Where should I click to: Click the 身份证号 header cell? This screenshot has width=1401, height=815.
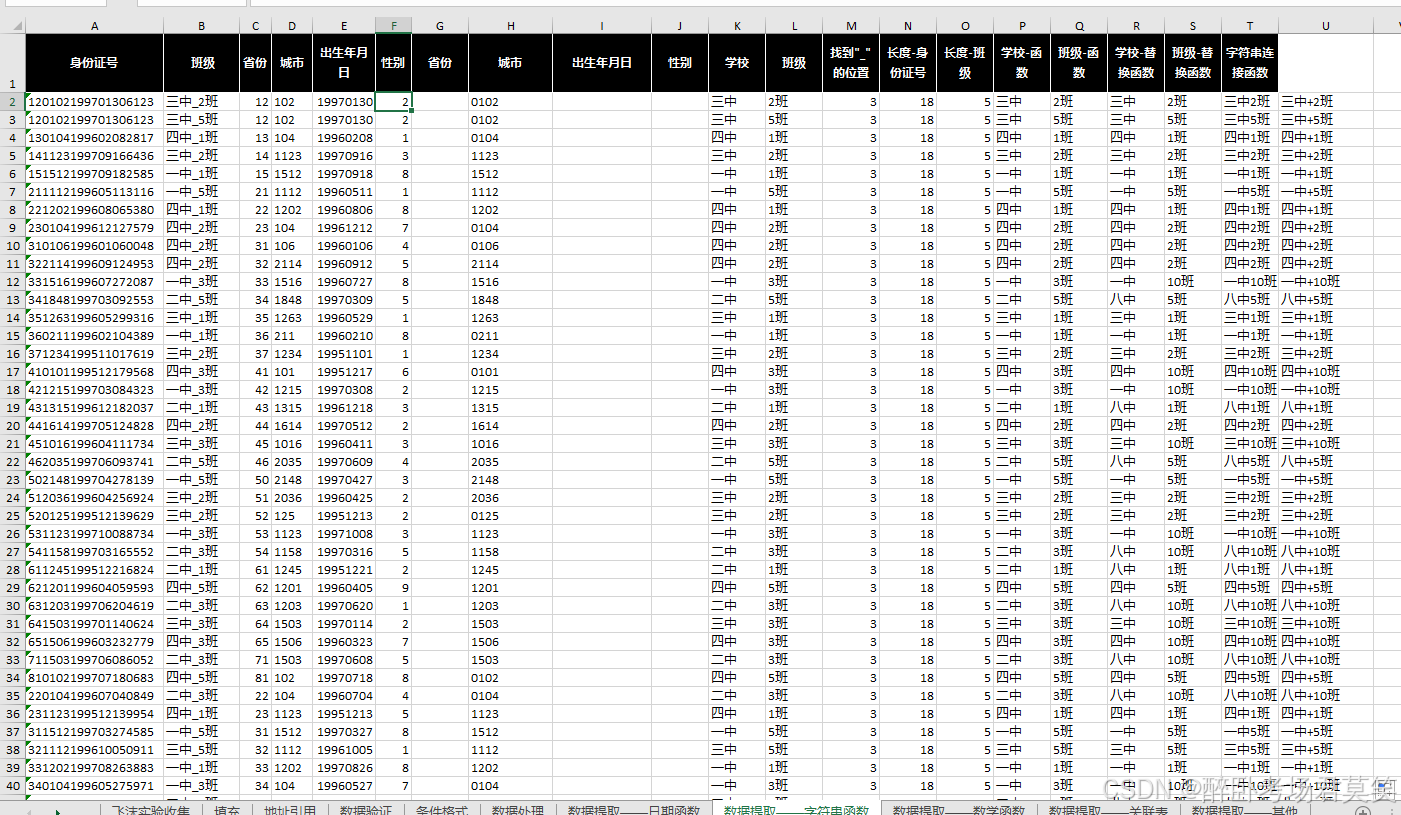tap(94, 63)
